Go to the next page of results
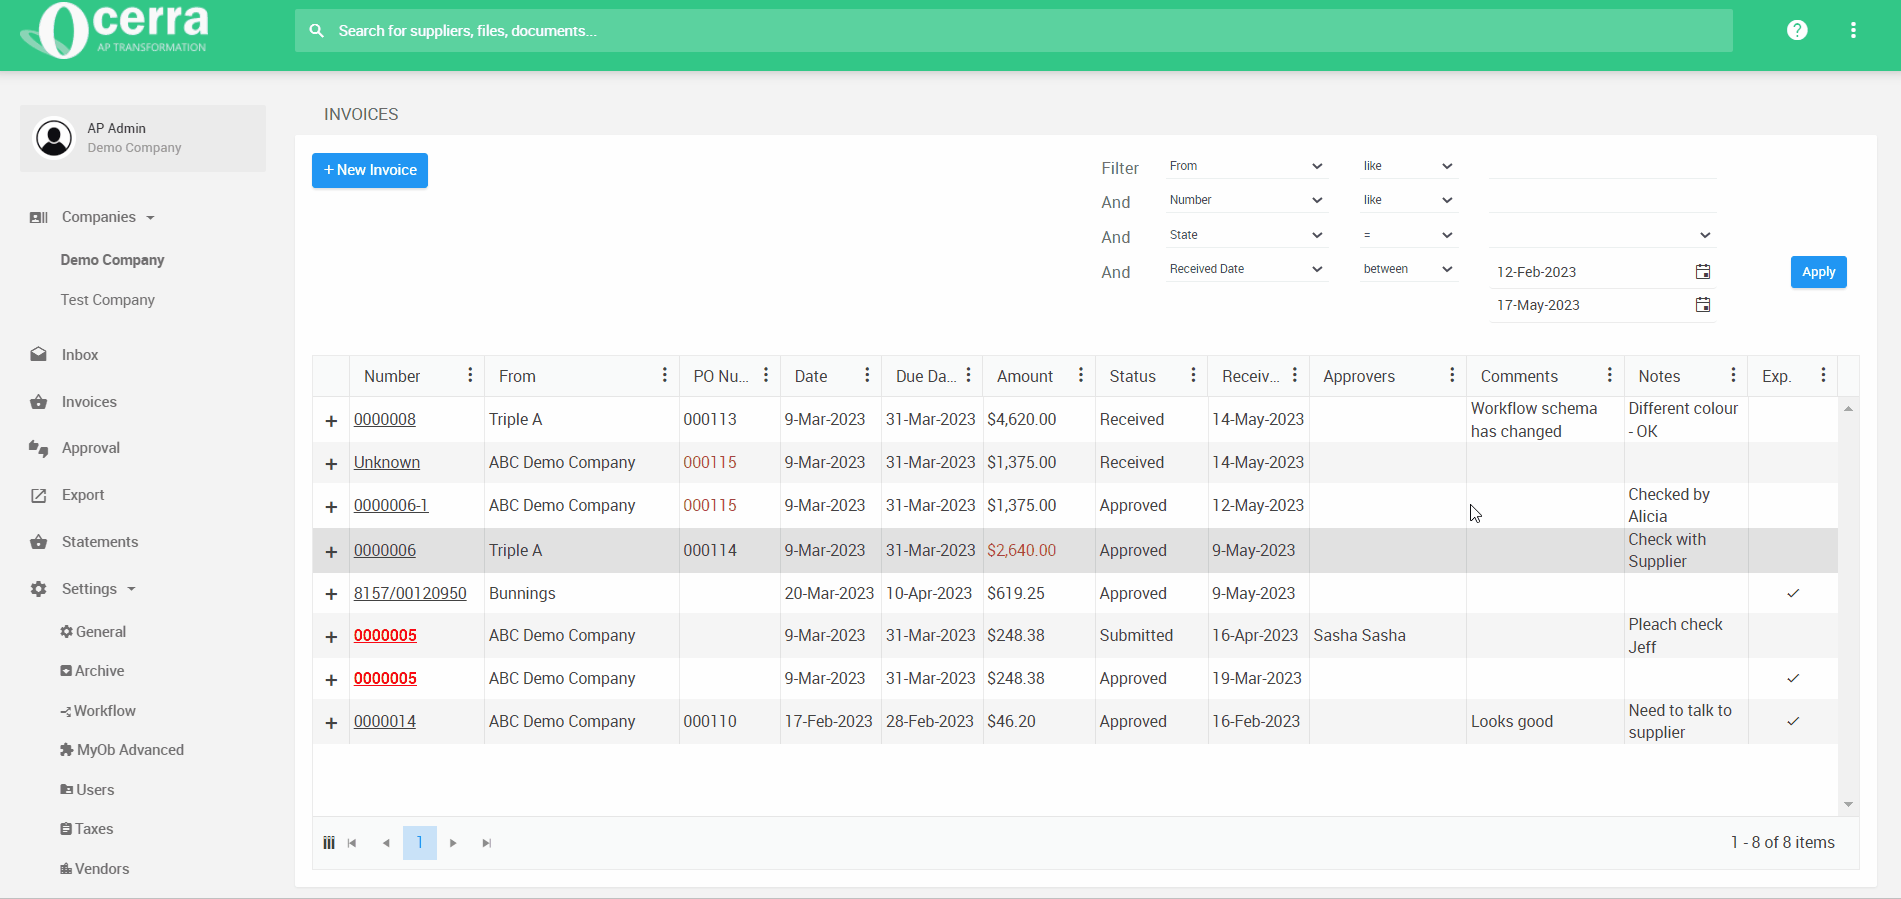 pos(453,843)
